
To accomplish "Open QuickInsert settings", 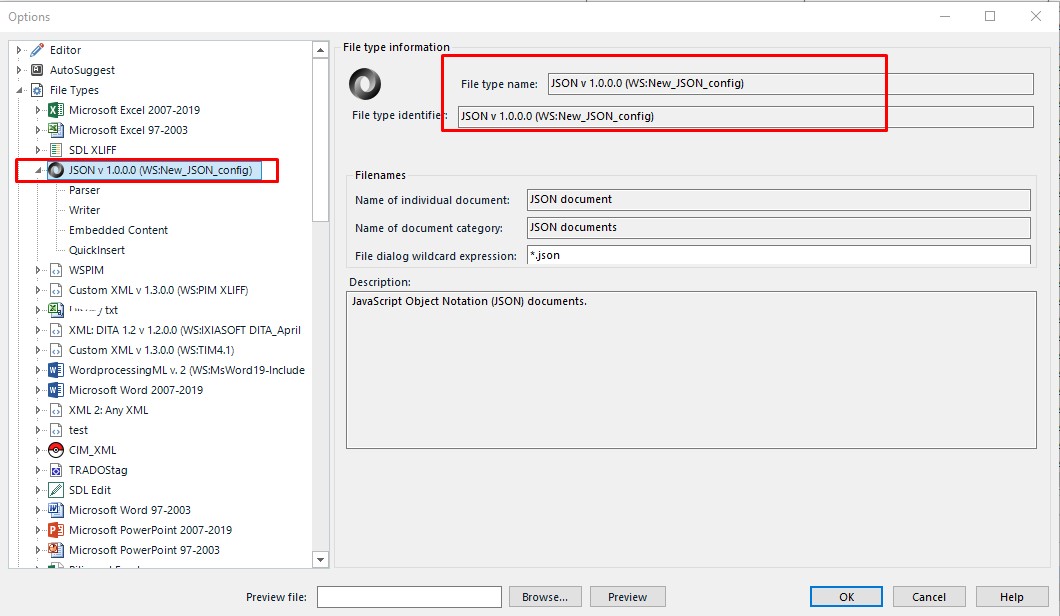I will pyautogui.click(x=97, y=250).
